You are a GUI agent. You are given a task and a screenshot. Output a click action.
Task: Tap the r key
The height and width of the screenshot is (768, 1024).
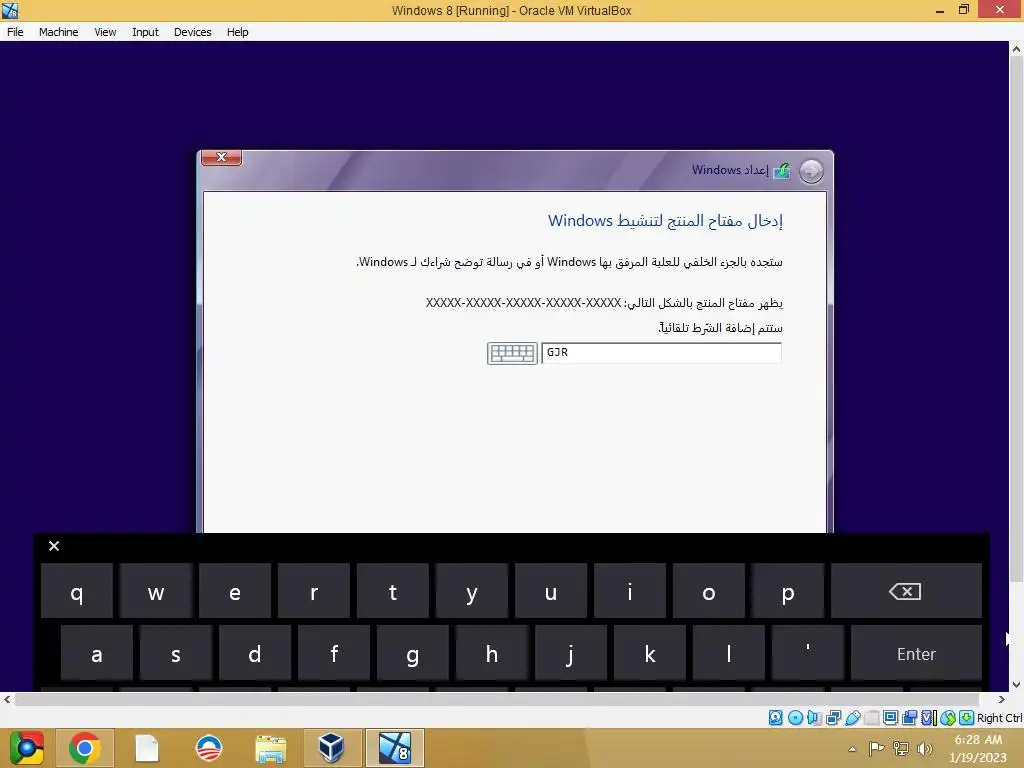(x=314, y=591)
